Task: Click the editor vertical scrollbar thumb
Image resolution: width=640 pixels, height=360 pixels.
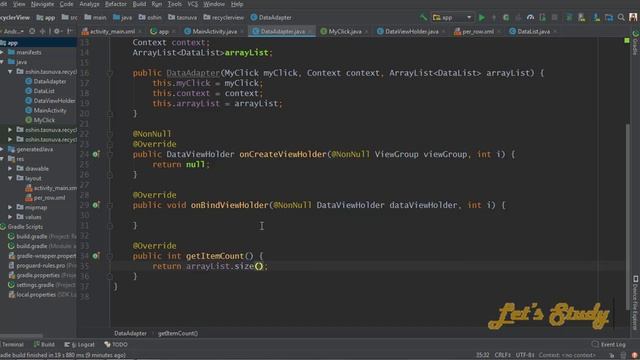Action: click(x=627, y=216)
